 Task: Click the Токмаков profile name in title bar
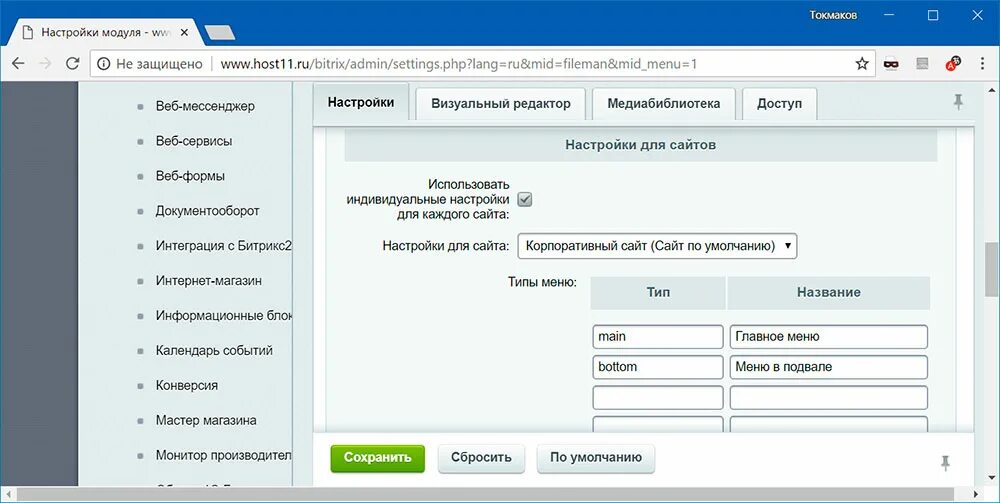pos(833,15)
